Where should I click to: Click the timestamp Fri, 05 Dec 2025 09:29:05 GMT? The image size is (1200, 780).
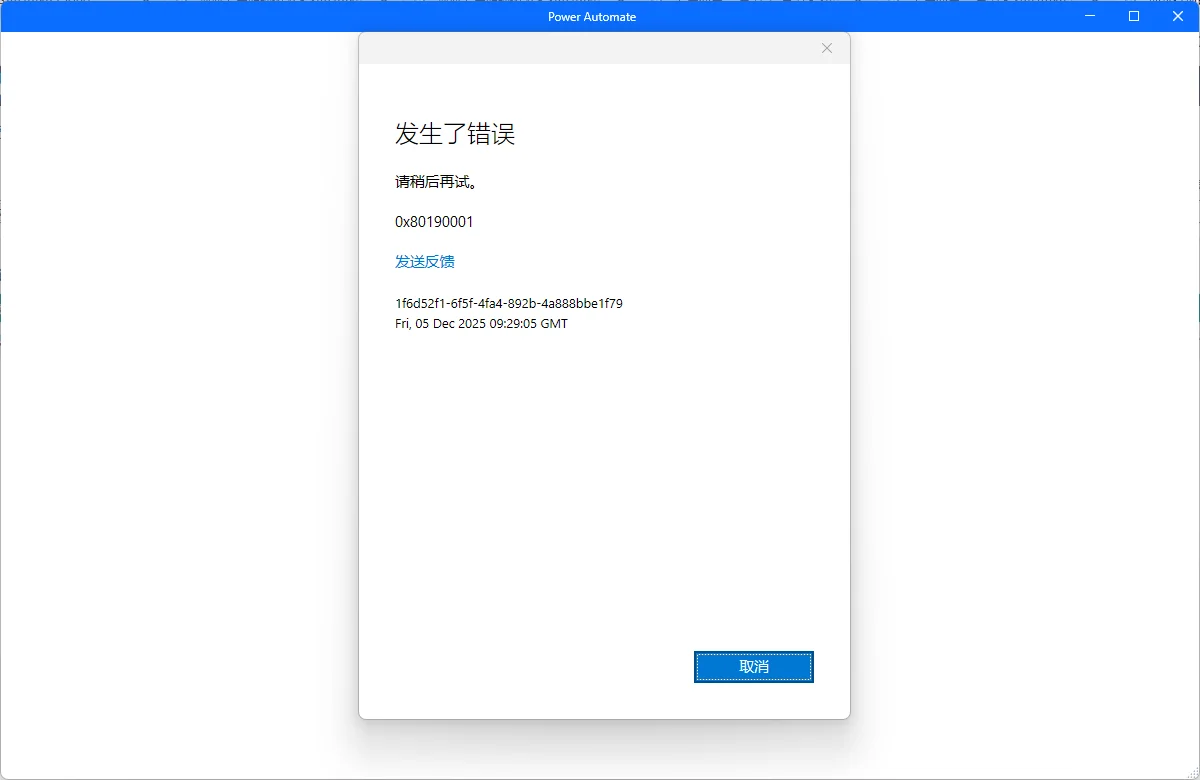[x=481, y=324]
